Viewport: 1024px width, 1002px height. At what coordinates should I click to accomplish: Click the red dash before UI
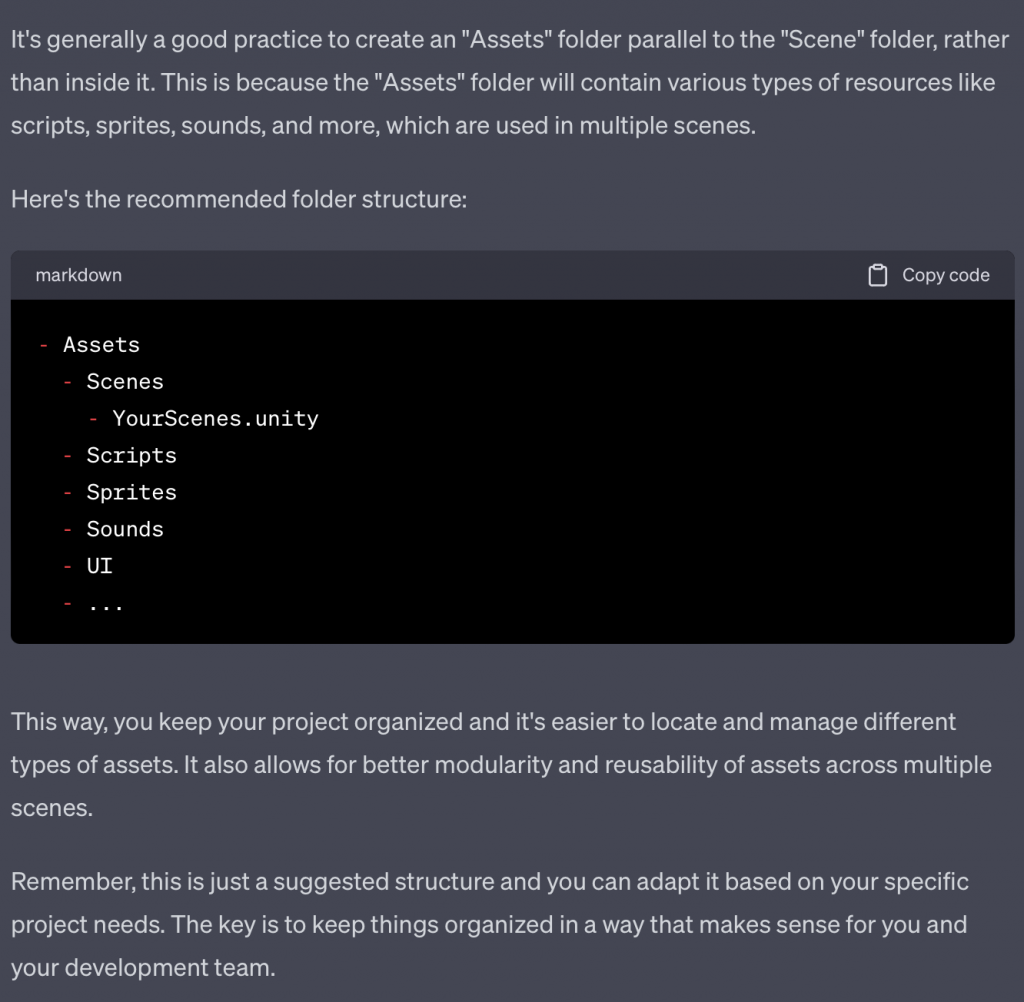point(68,567)
